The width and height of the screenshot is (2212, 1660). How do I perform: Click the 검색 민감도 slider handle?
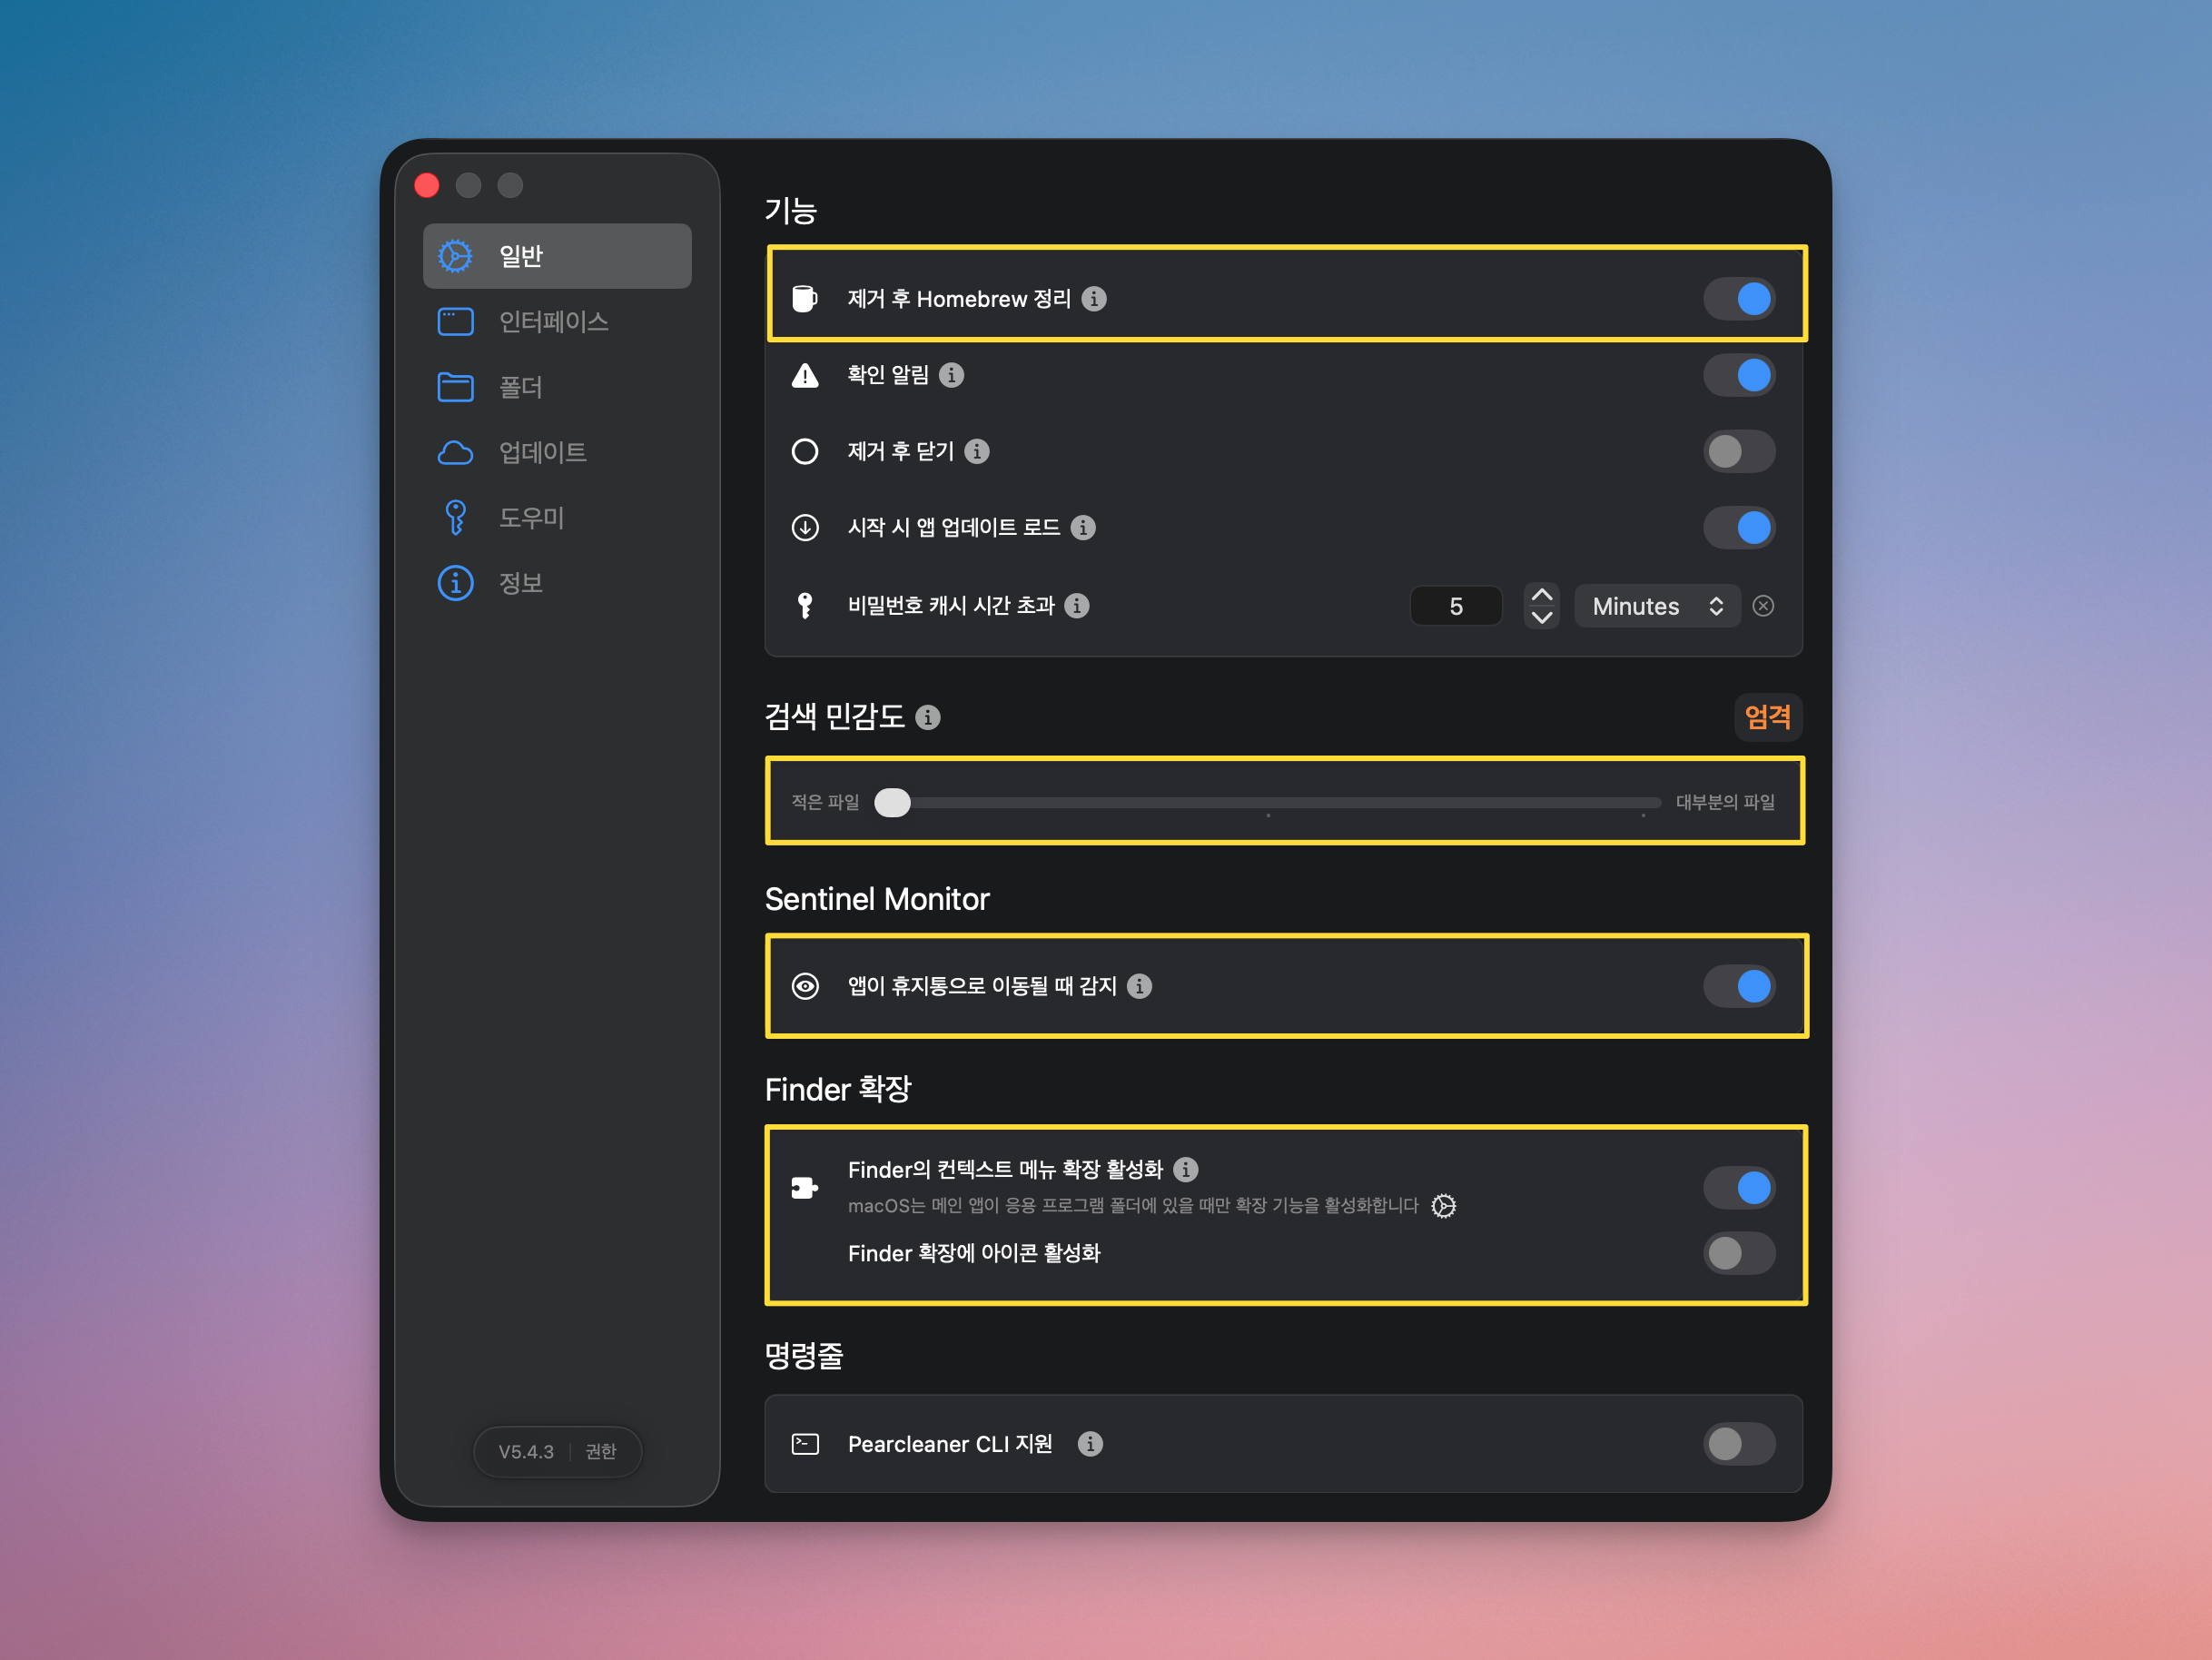coord(892,802)
